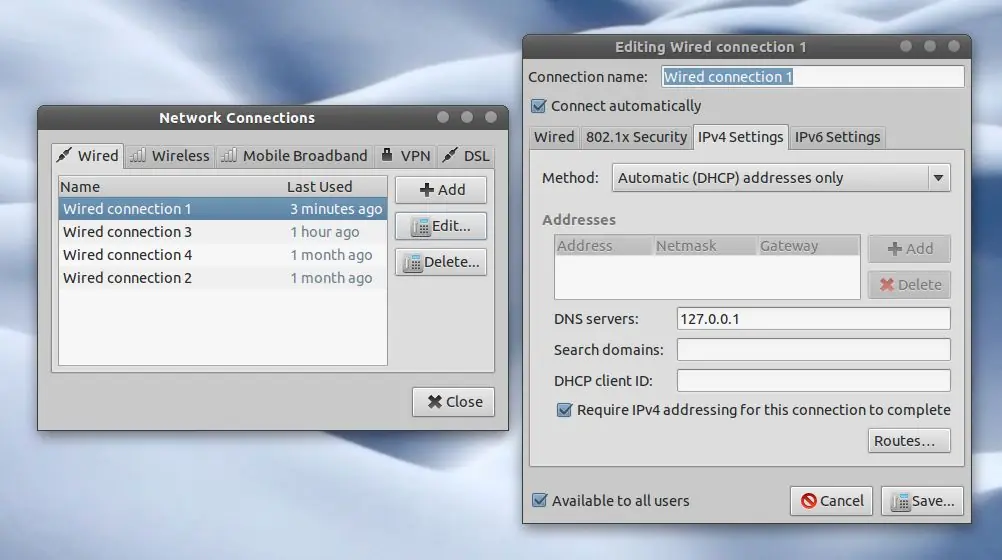Open the Wired tab in editing window
Screen dimensions: 1002x560
(553, 137)
